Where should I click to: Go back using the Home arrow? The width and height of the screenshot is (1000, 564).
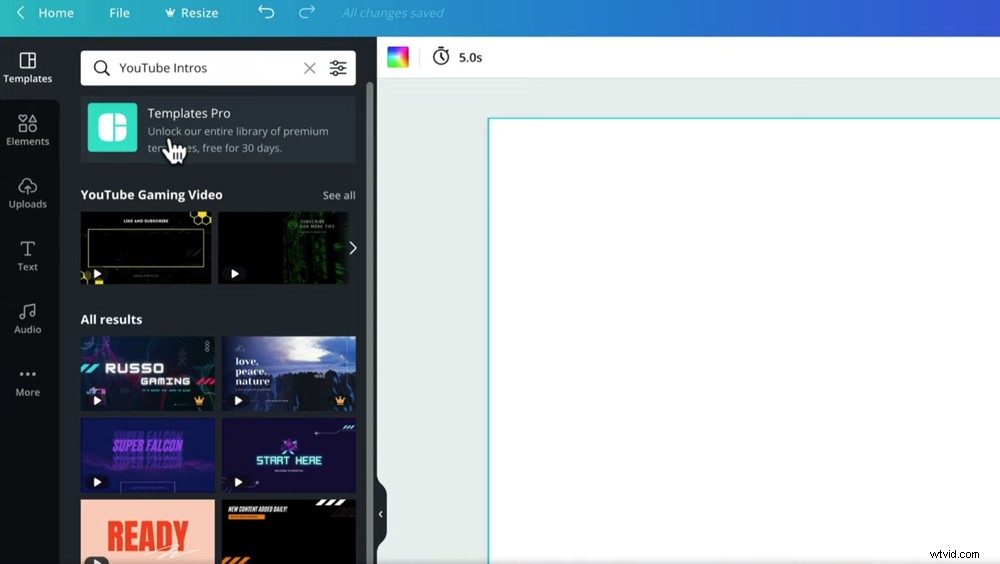(20, 13)
